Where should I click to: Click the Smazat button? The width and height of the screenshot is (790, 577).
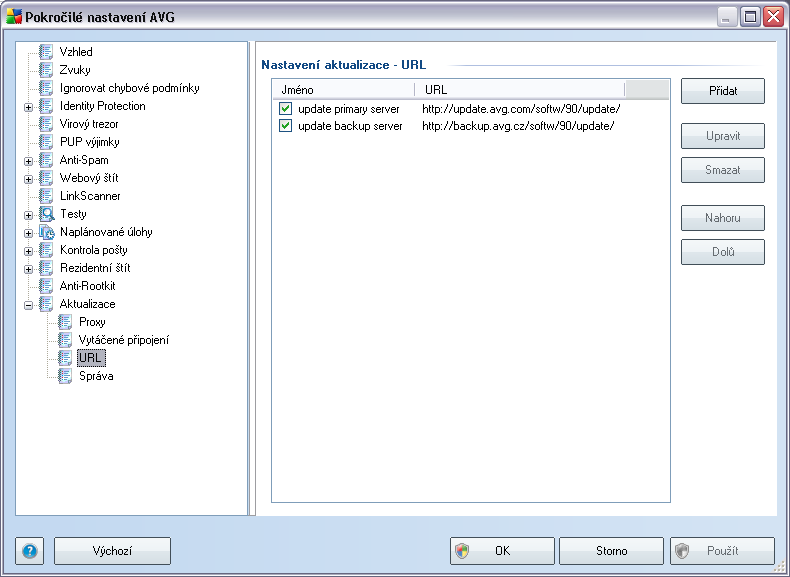point(723,170)
